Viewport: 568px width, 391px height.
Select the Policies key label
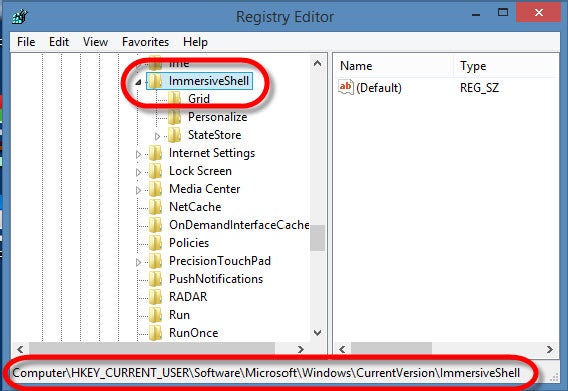click(x=189, y=243)
